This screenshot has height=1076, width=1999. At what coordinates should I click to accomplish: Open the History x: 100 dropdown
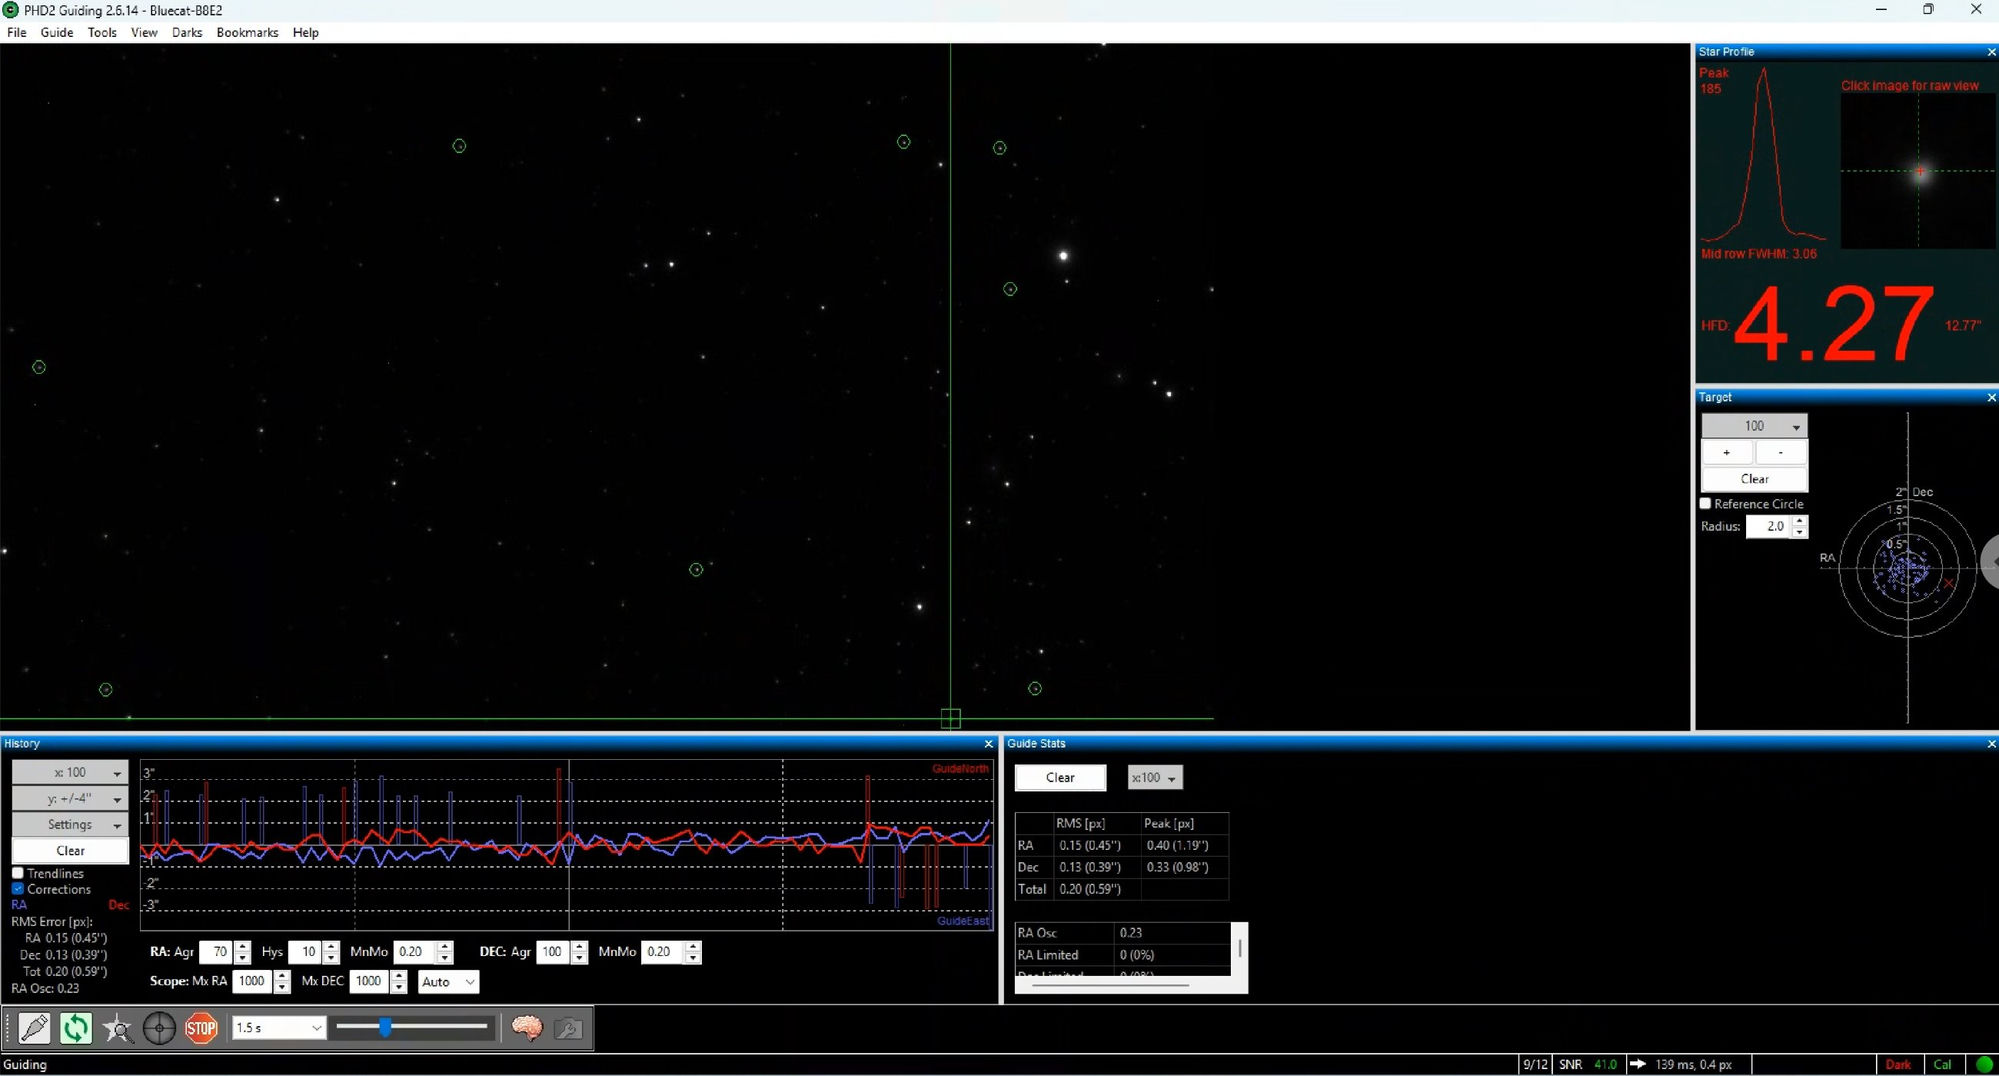coord(70,773)
